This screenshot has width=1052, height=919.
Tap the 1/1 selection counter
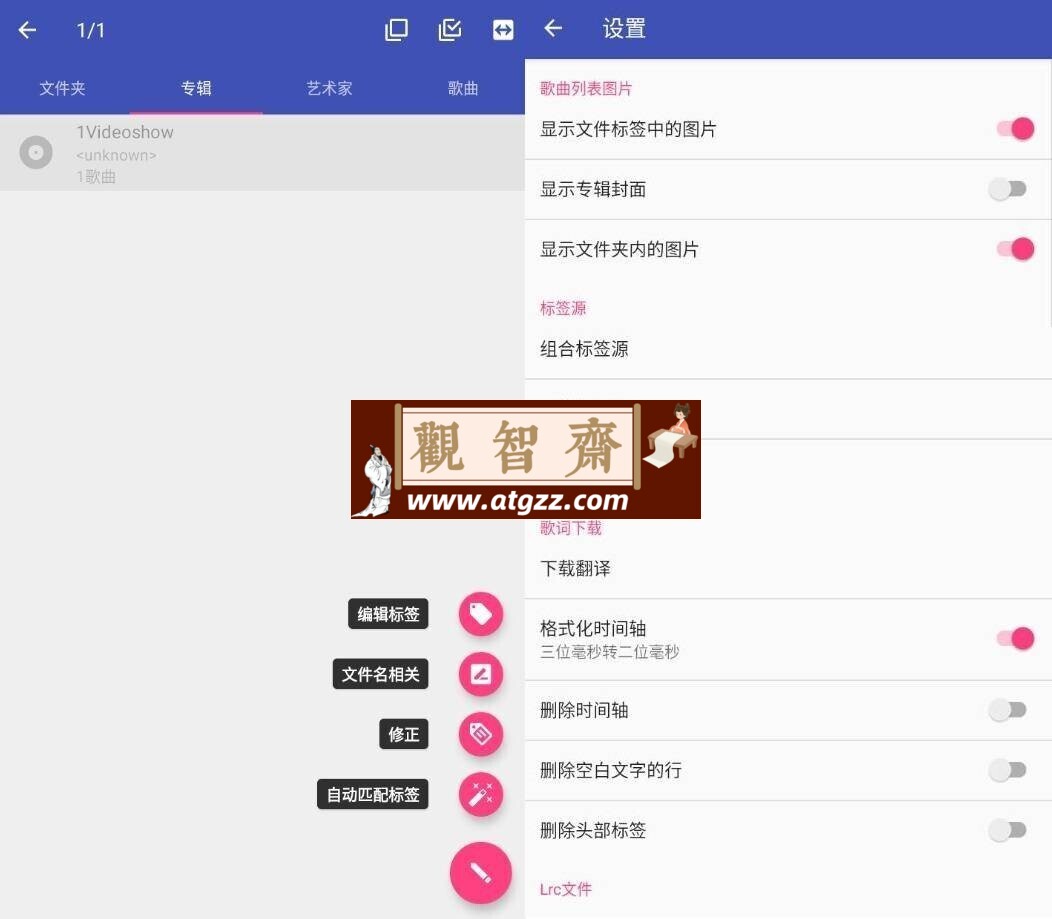tap(91, 30)
